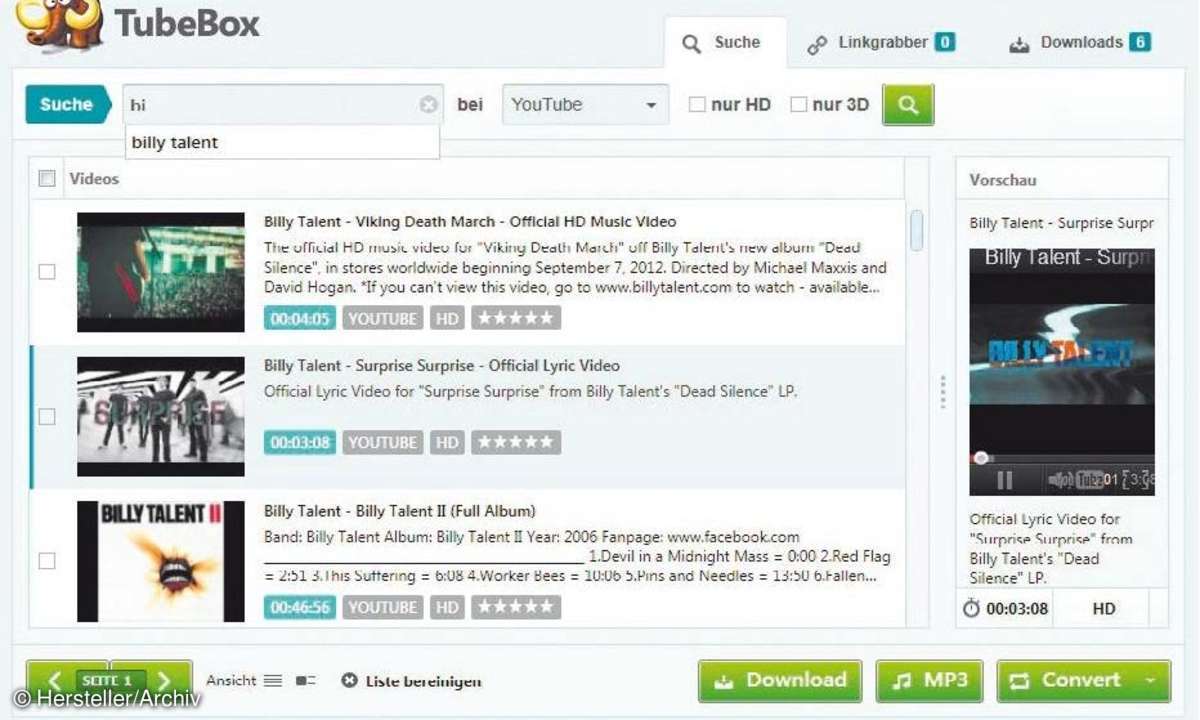
Task: Expand the Convert button dropdown arrow
Action: [1150, 680]
